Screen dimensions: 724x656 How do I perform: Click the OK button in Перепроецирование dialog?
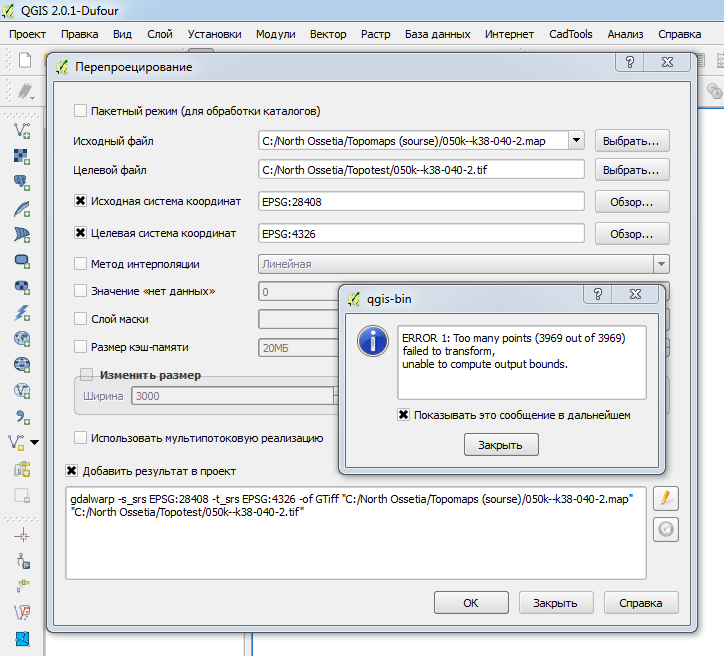click(x=471, y=602)
